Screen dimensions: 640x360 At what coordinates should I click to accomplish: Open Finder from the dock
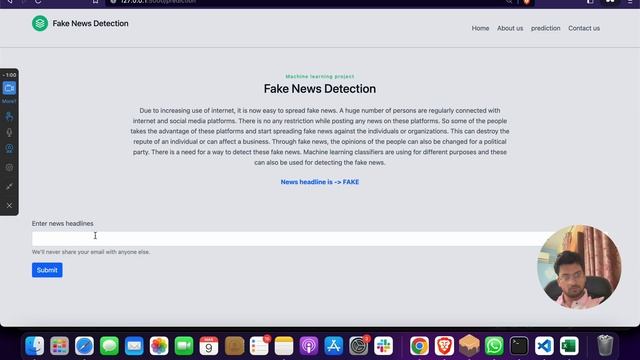35,346
